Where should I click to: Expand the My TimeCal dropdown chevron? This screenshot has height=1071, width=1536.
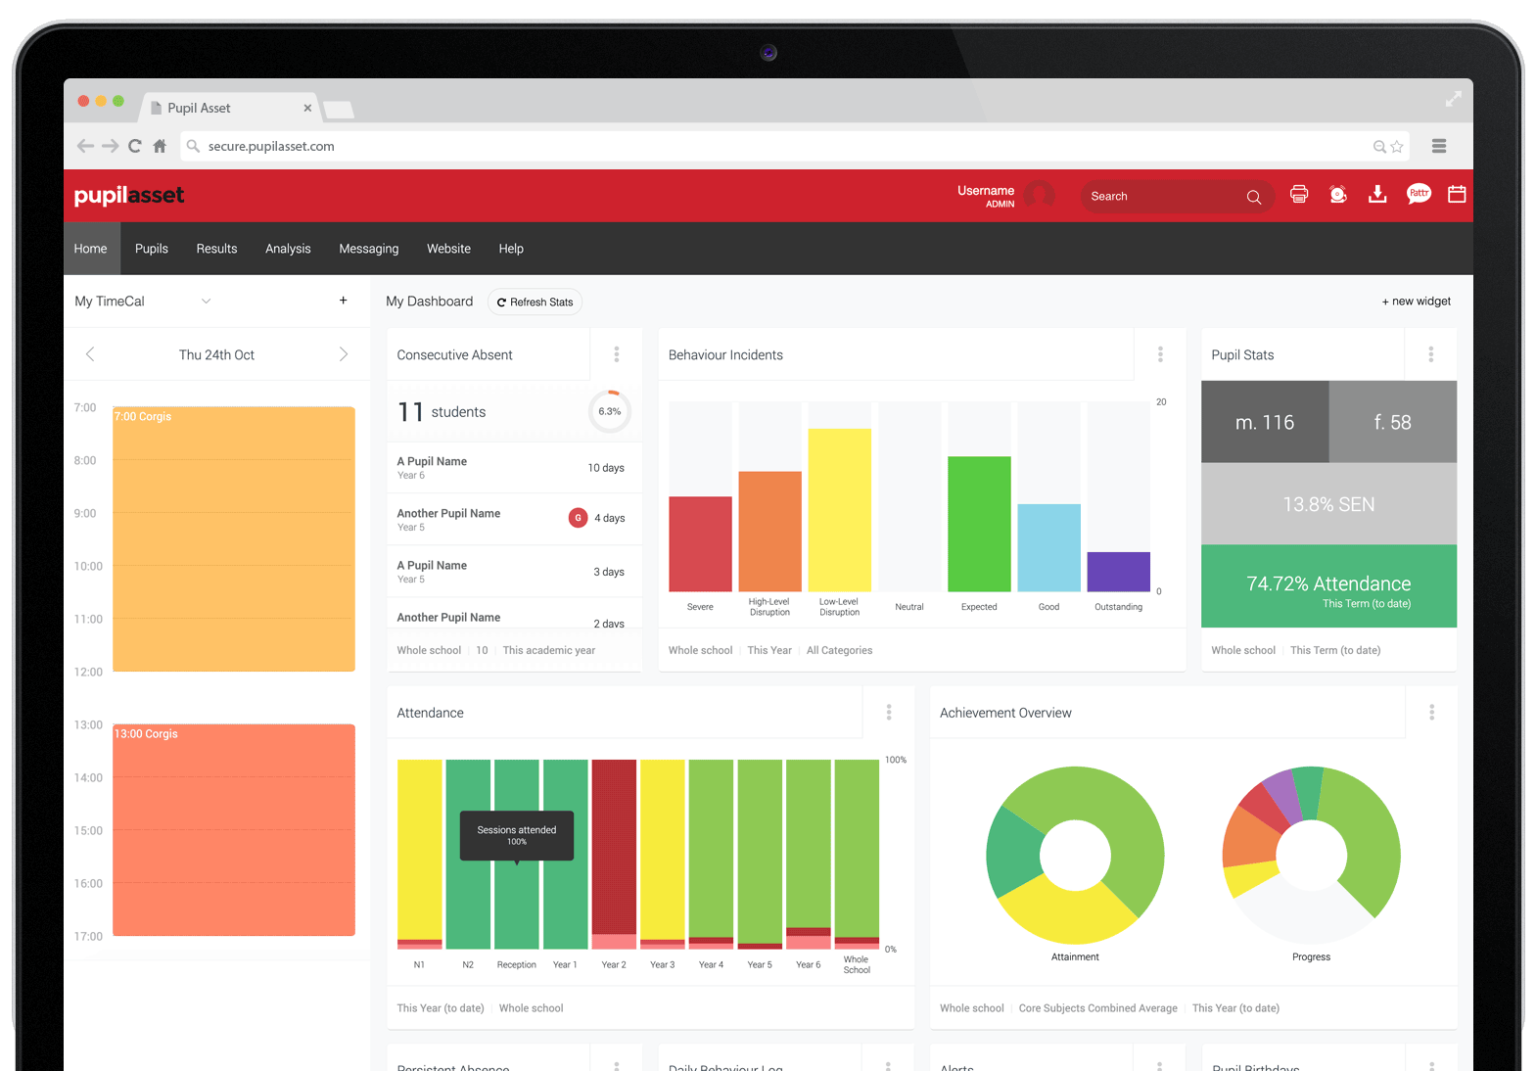(x=206, y=301)
